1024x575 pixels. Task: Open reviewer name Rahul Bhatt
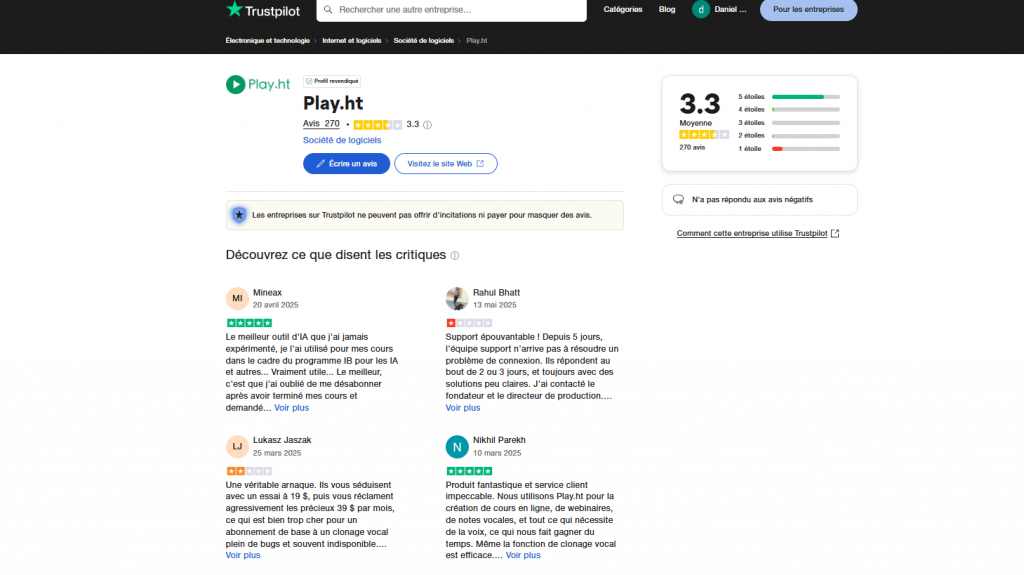(x=496, y=293)
